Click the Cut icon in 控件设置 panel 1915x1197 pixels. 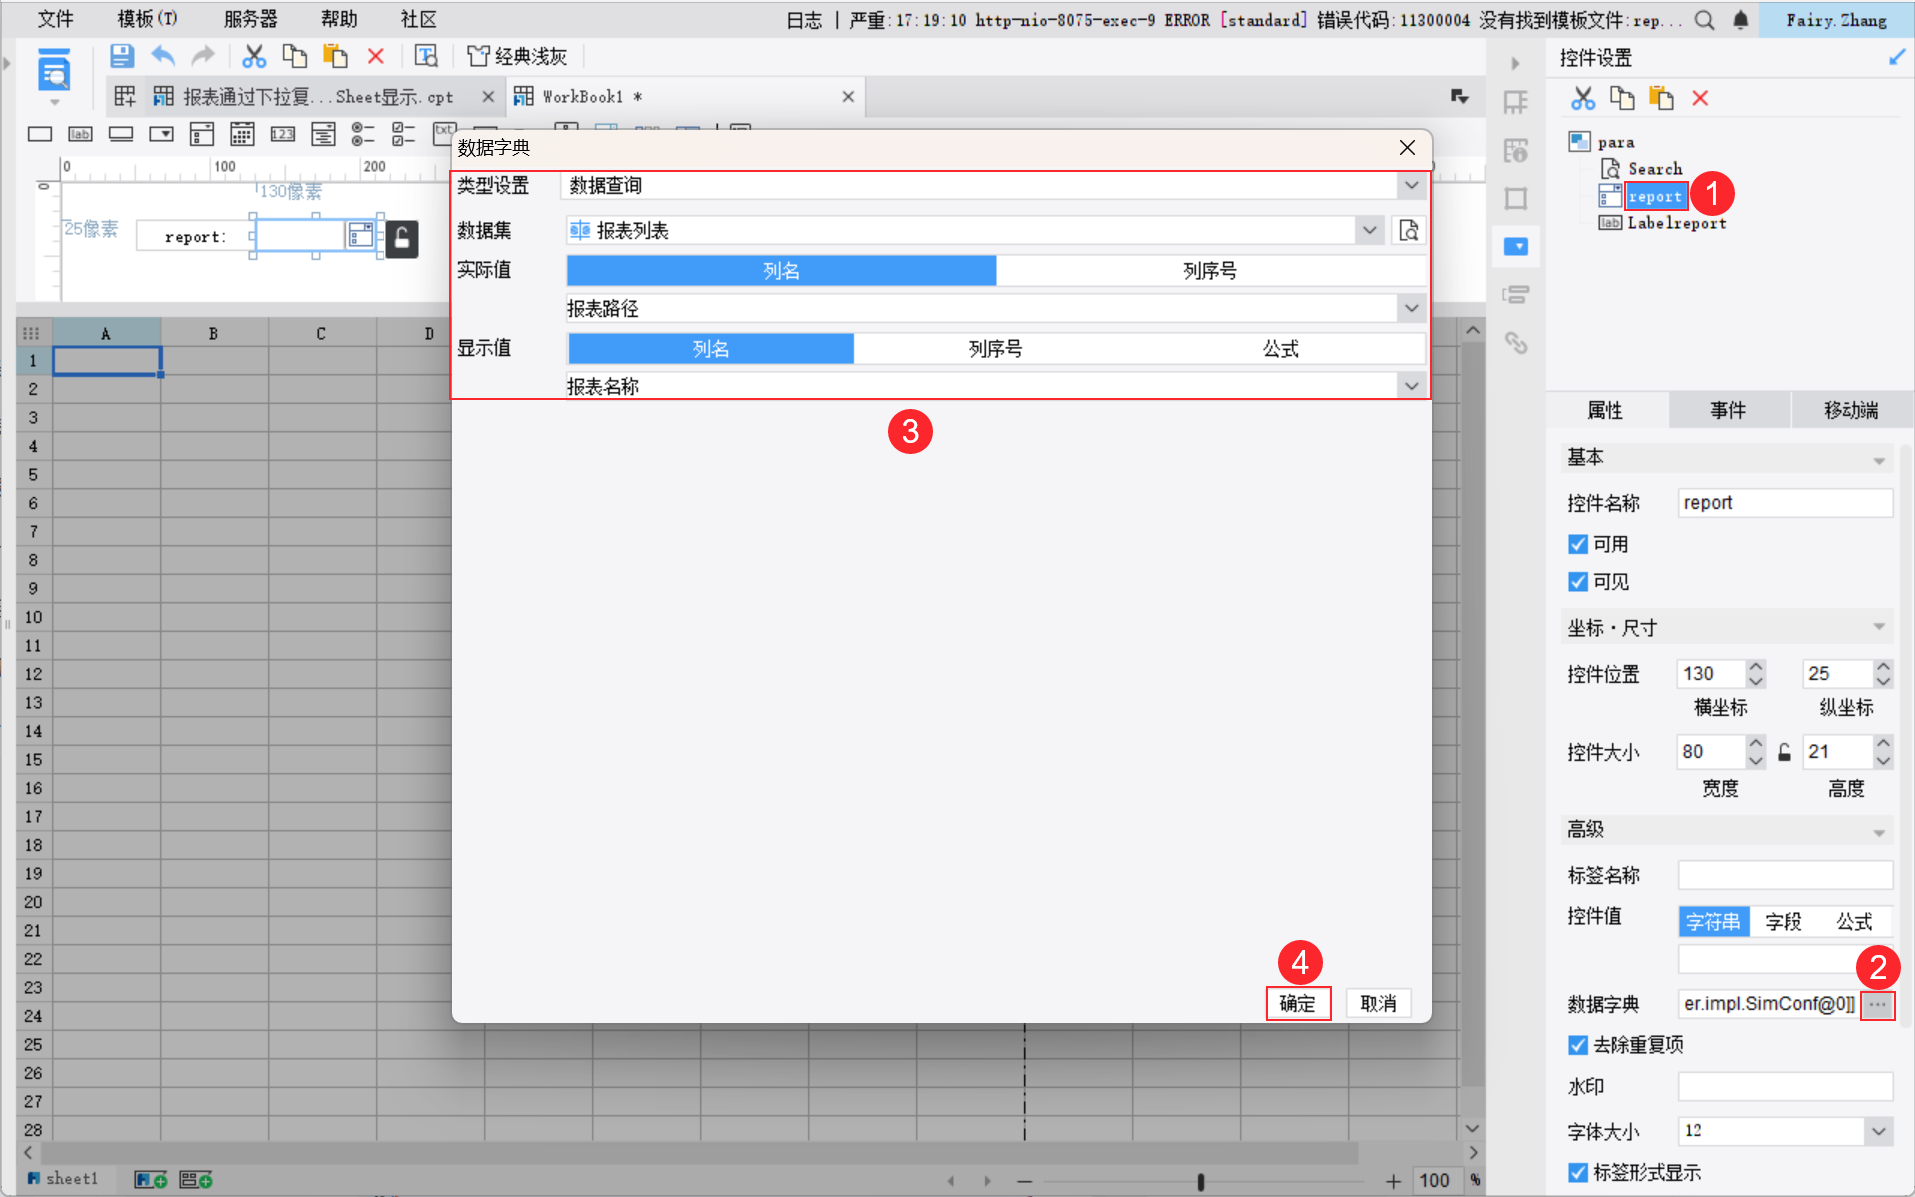[x=1582, y=98]
